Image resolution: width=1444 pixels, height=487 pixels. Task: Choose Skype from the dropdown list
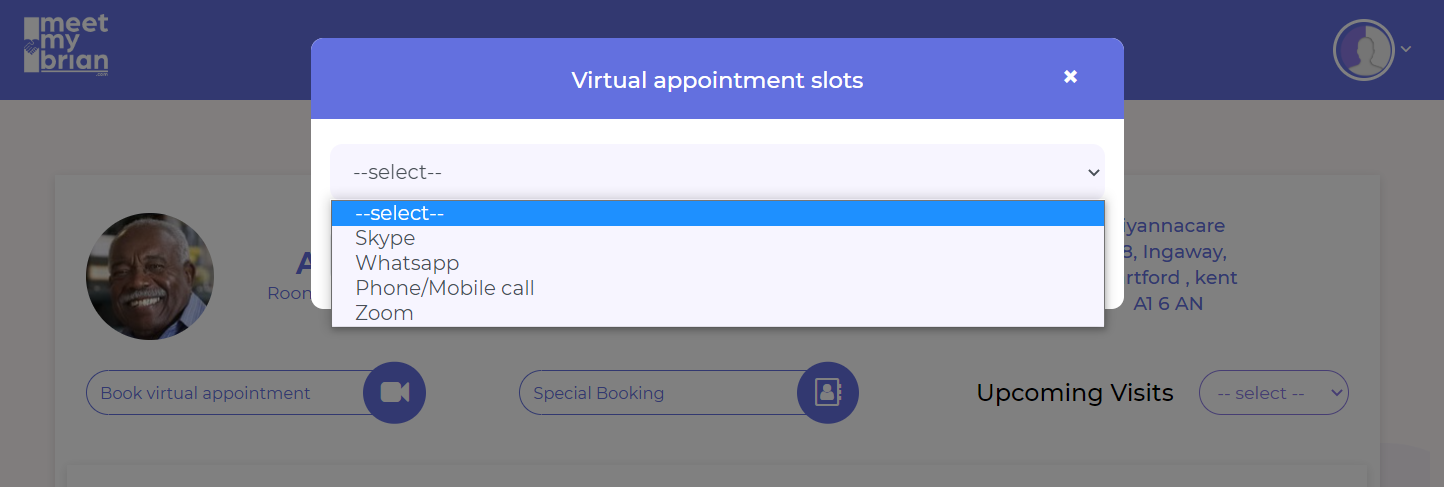(x=385, y=238)
